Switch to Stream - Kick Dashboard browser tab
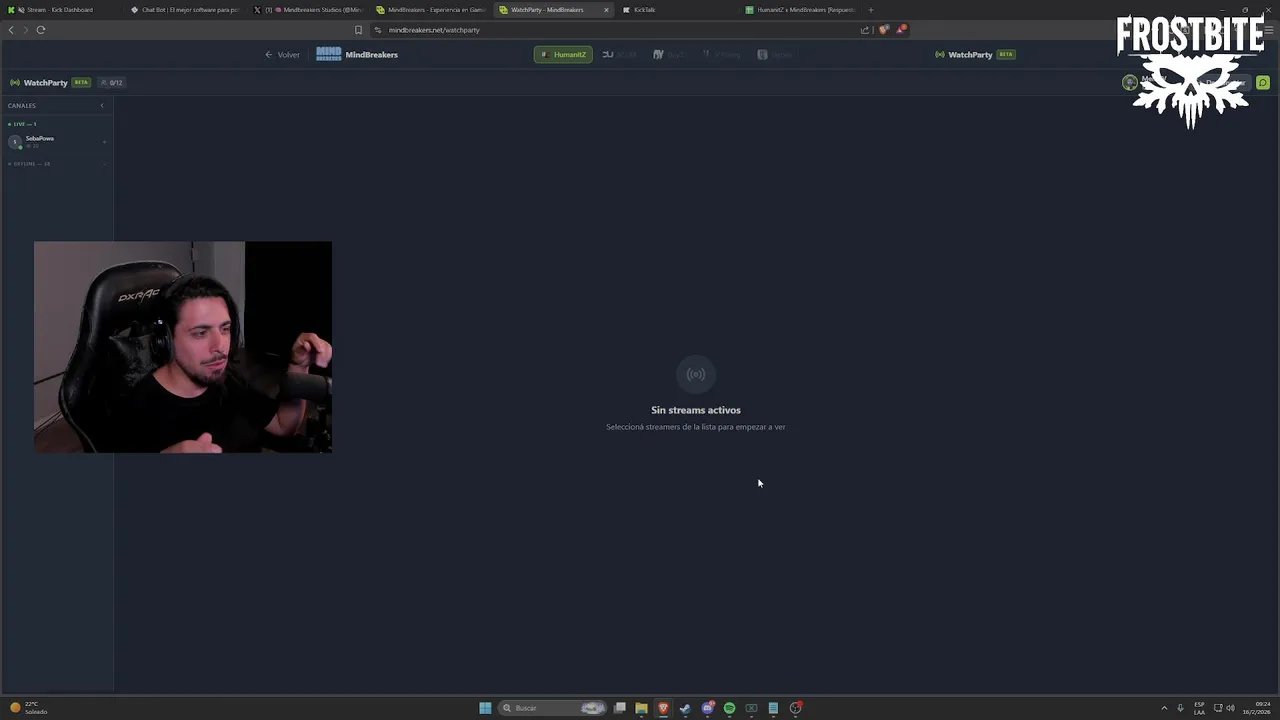 (58, 10)
